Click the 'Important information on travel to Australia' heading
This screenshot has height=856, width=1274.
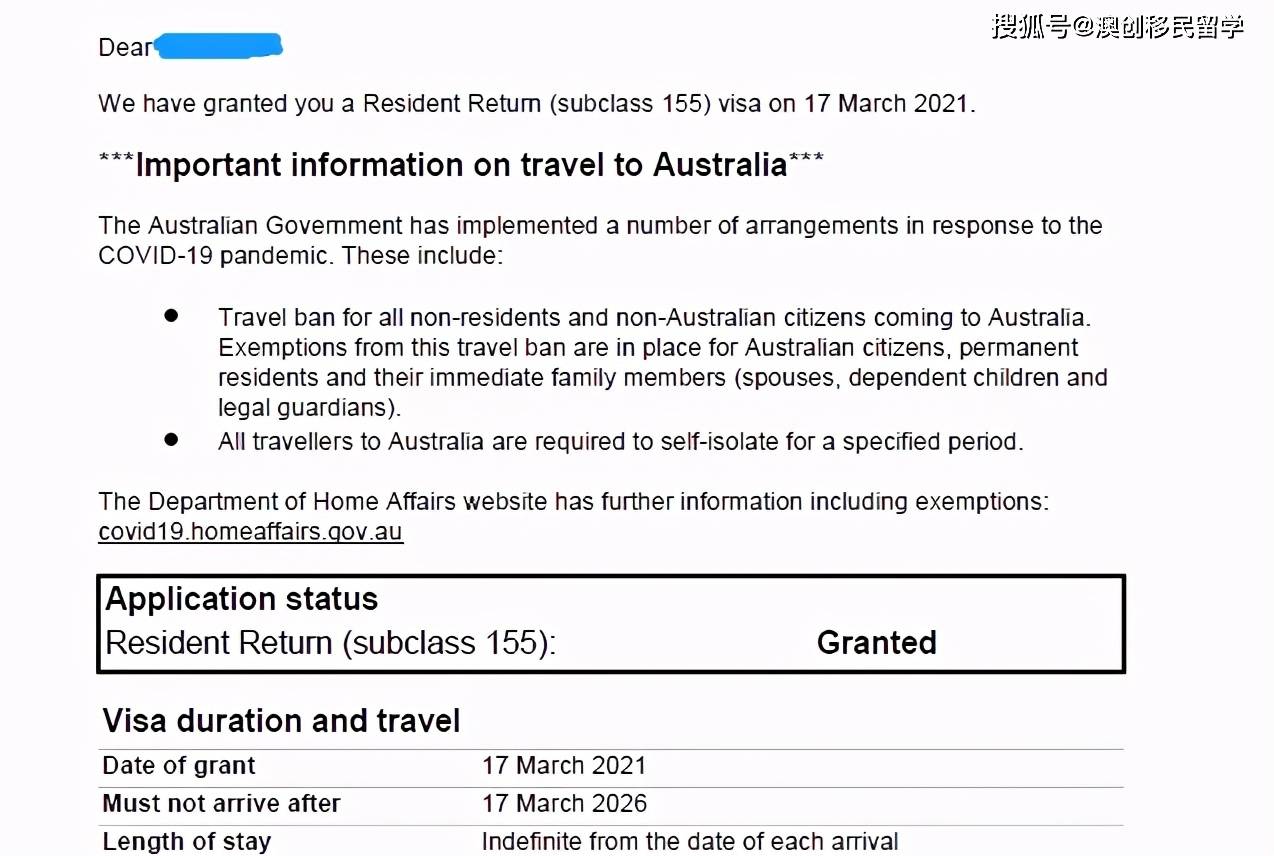461,165
